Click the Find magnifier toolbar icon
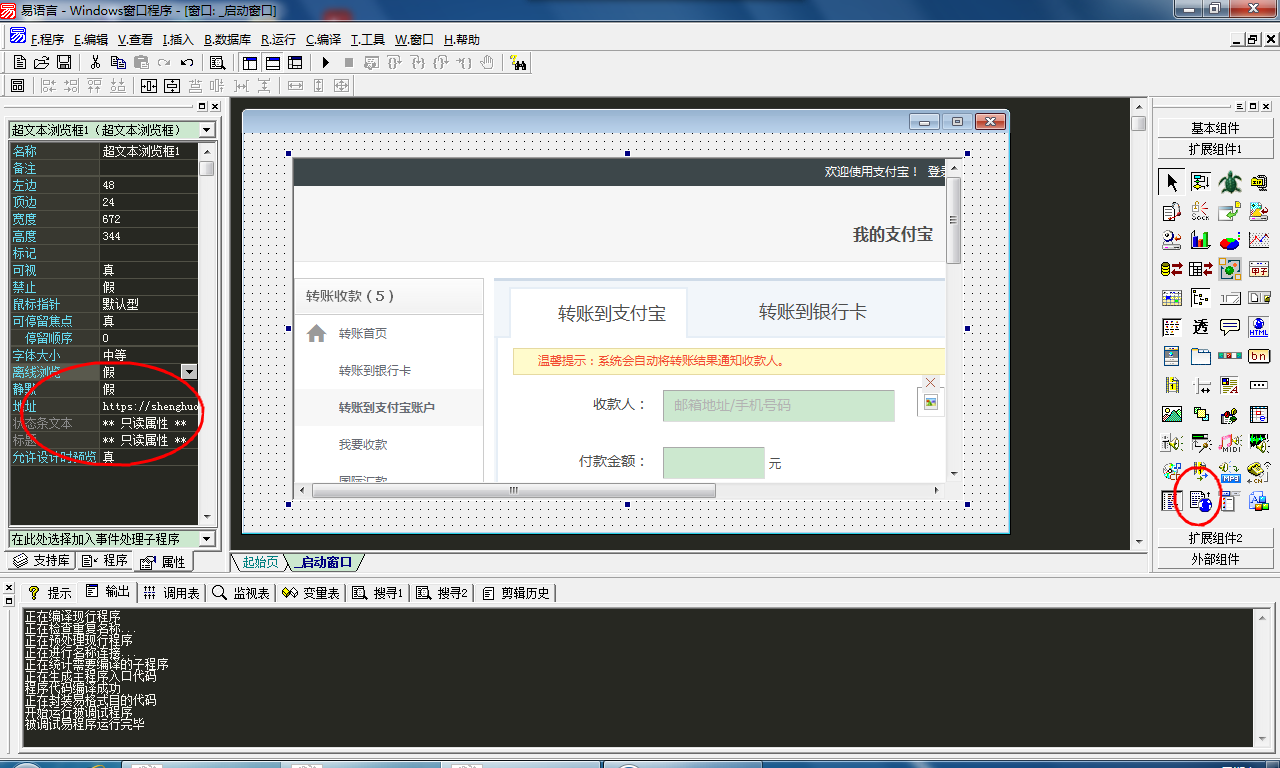This screenshot has height=768, width=1280. 217,62
